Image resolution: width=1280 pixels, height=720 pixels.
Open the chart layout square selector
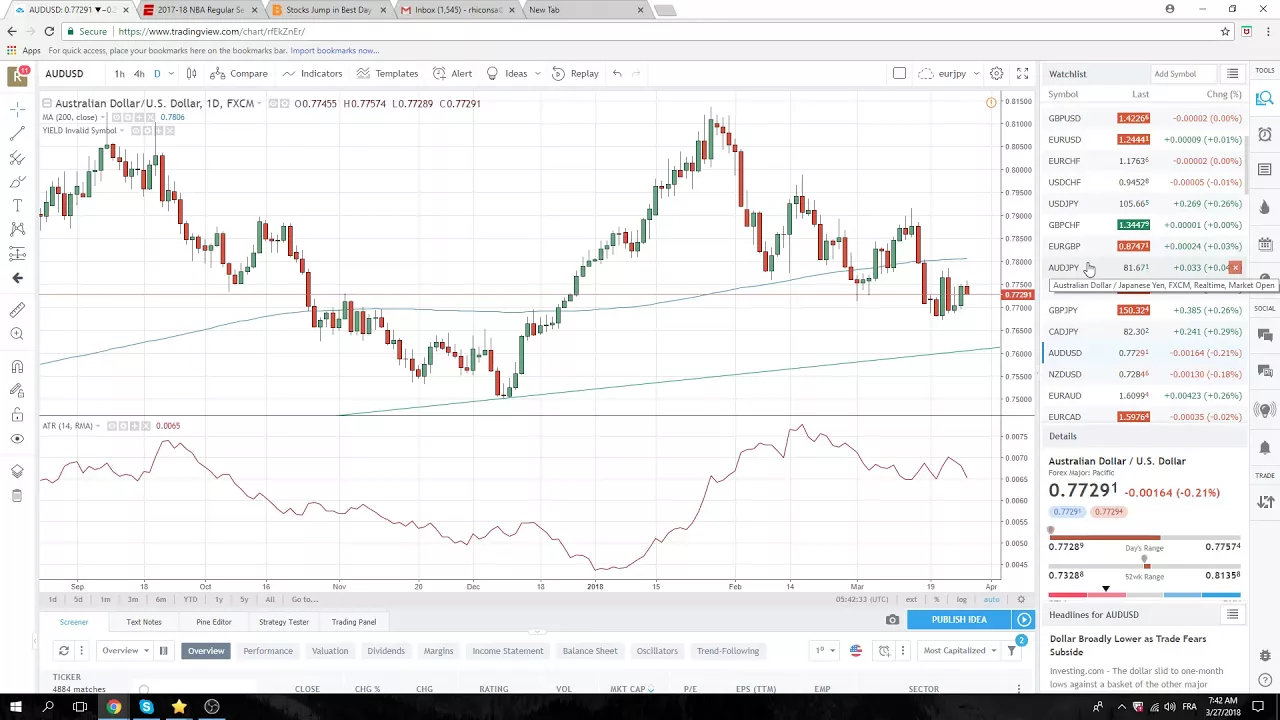click(899, 73)
